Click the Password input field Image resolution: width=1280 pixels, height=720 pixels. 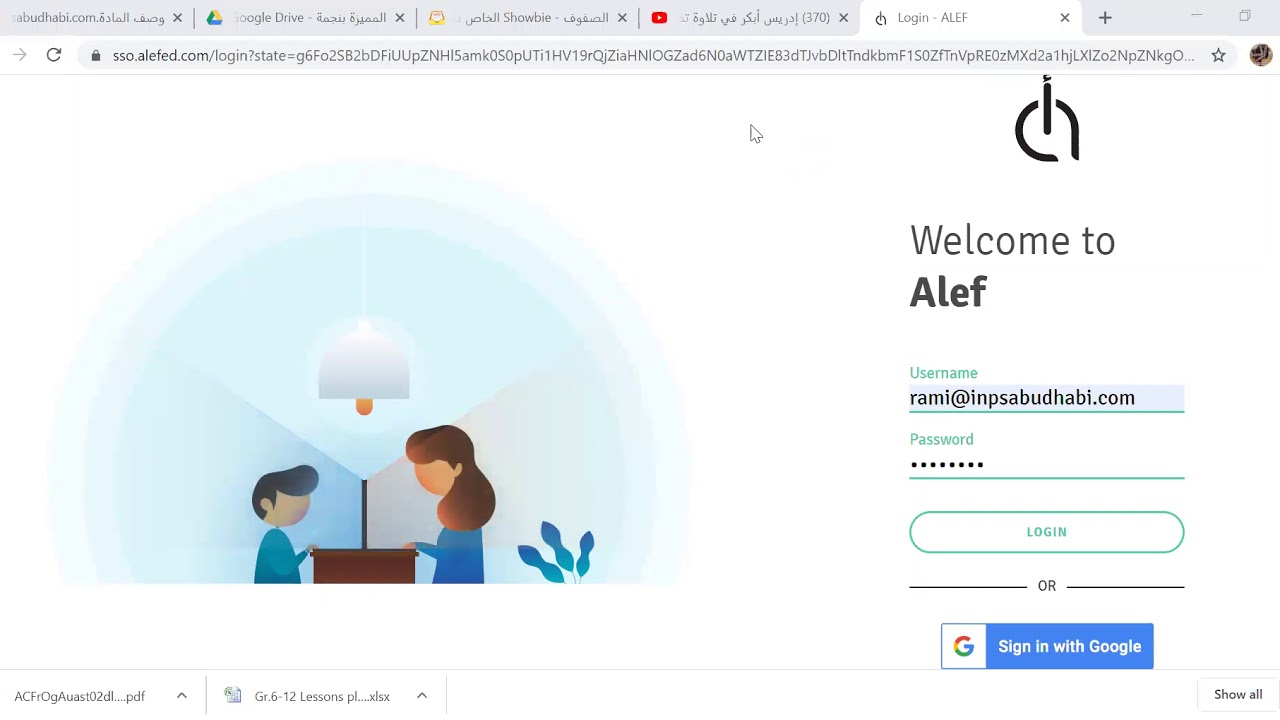[x=1047, y=464]
